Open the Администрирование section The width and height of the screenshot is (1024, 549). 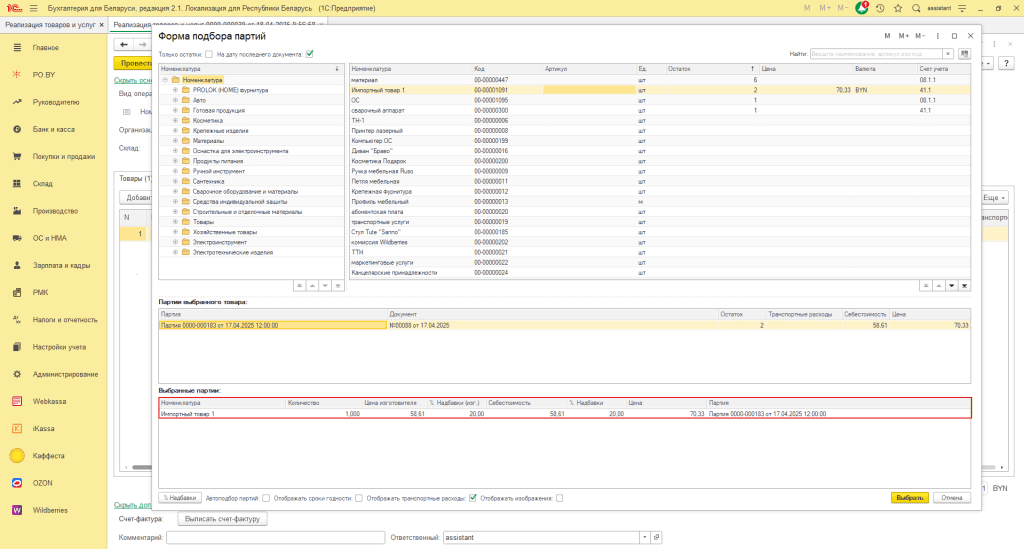click(x=65, y=374)
